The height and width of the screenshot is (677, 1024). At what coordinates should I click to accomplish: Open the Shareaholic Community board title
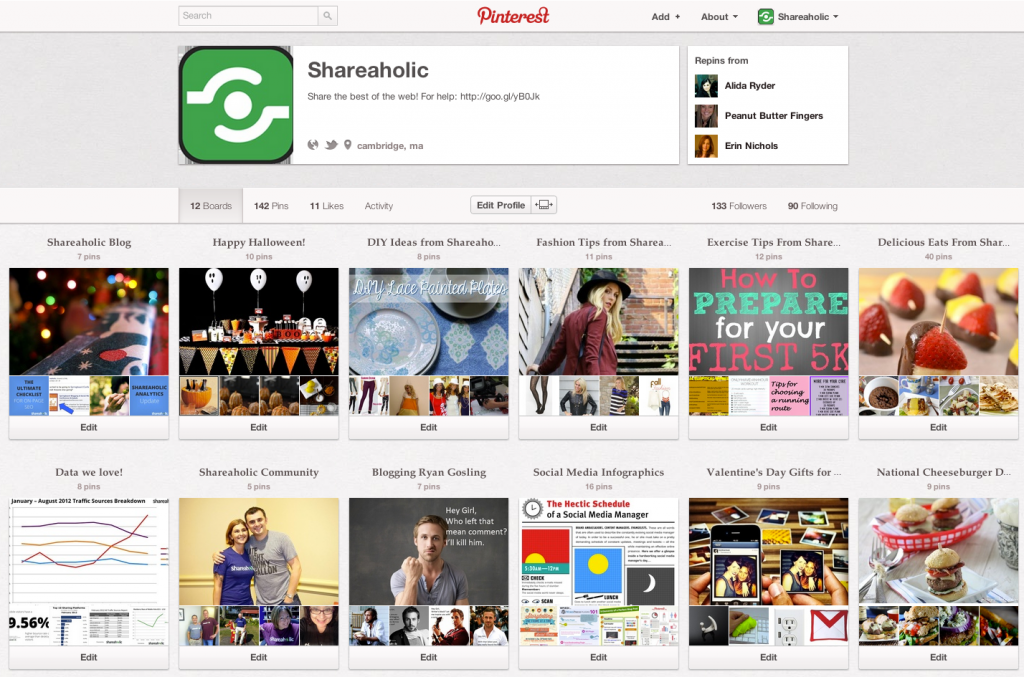[259, 472]
